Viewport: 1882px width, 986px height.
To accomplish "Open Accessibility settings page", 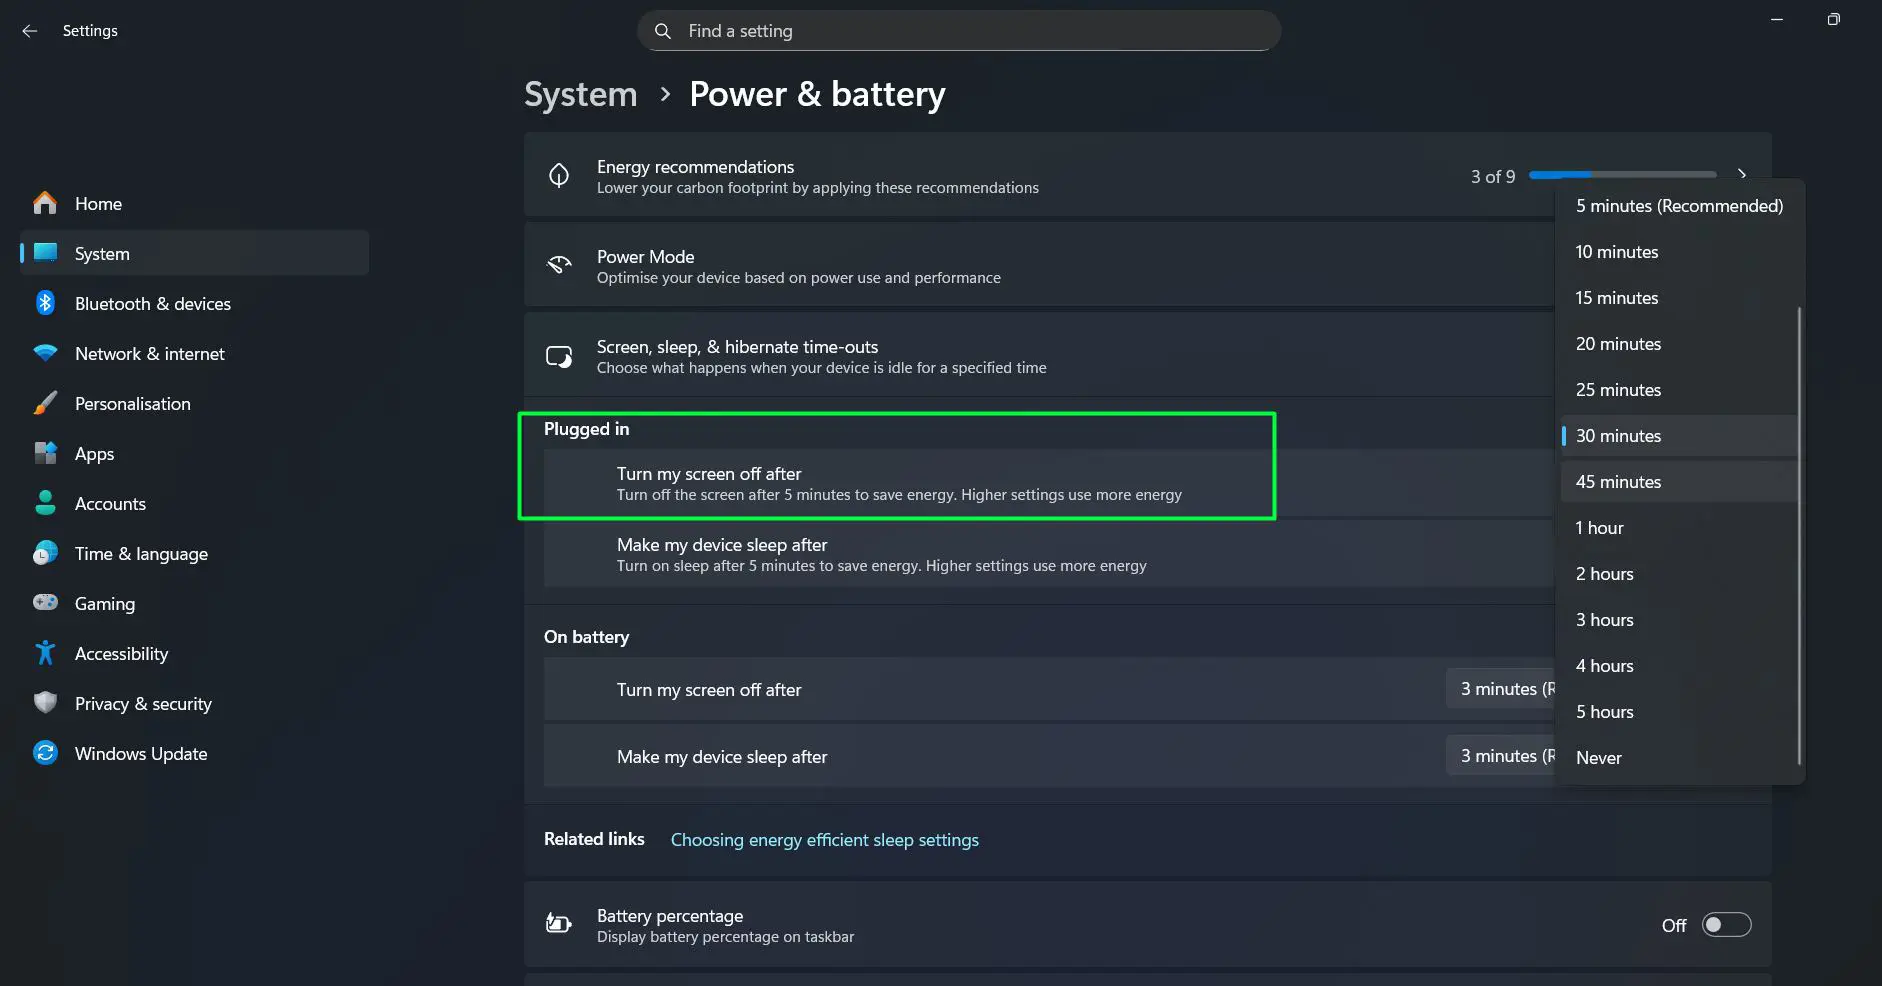I will [121, 653].
